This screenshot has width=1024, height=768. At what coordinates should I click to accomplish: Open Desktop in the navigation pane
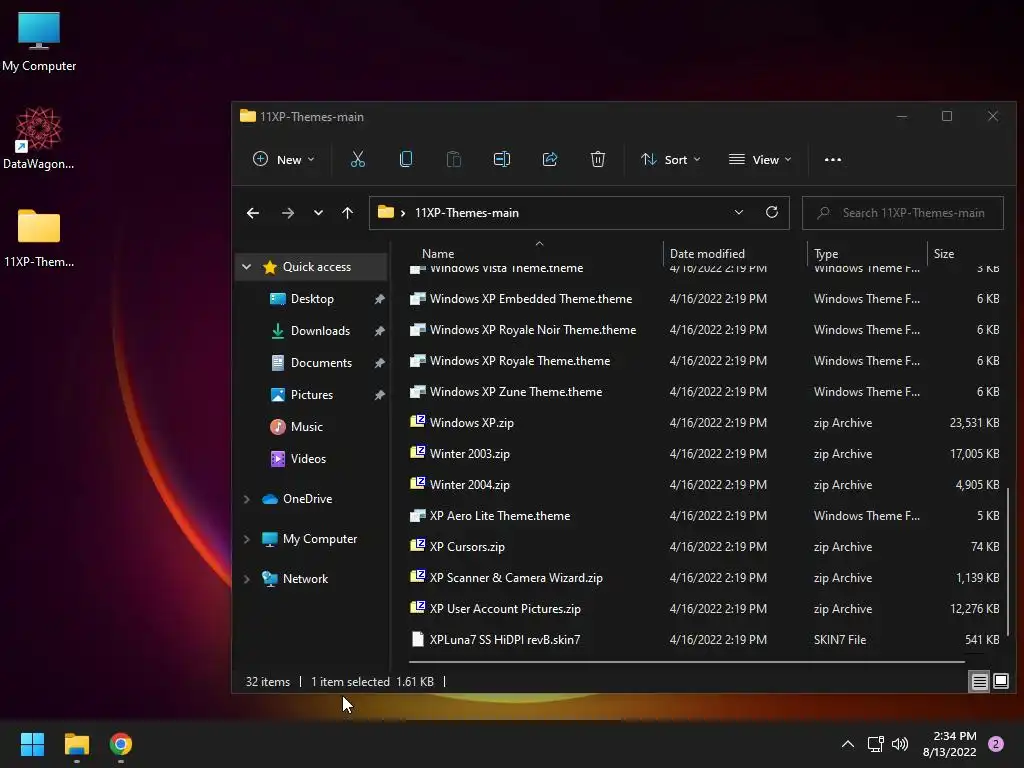pyautogui.click(x=312, y=299)
